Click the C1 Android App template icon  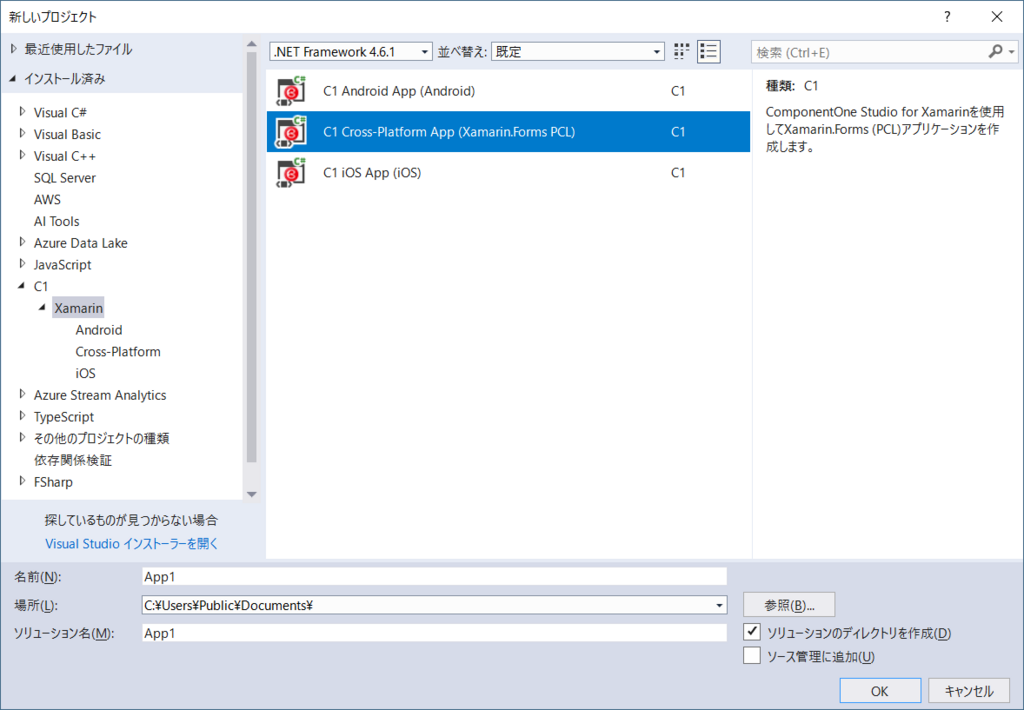(291, 91)
